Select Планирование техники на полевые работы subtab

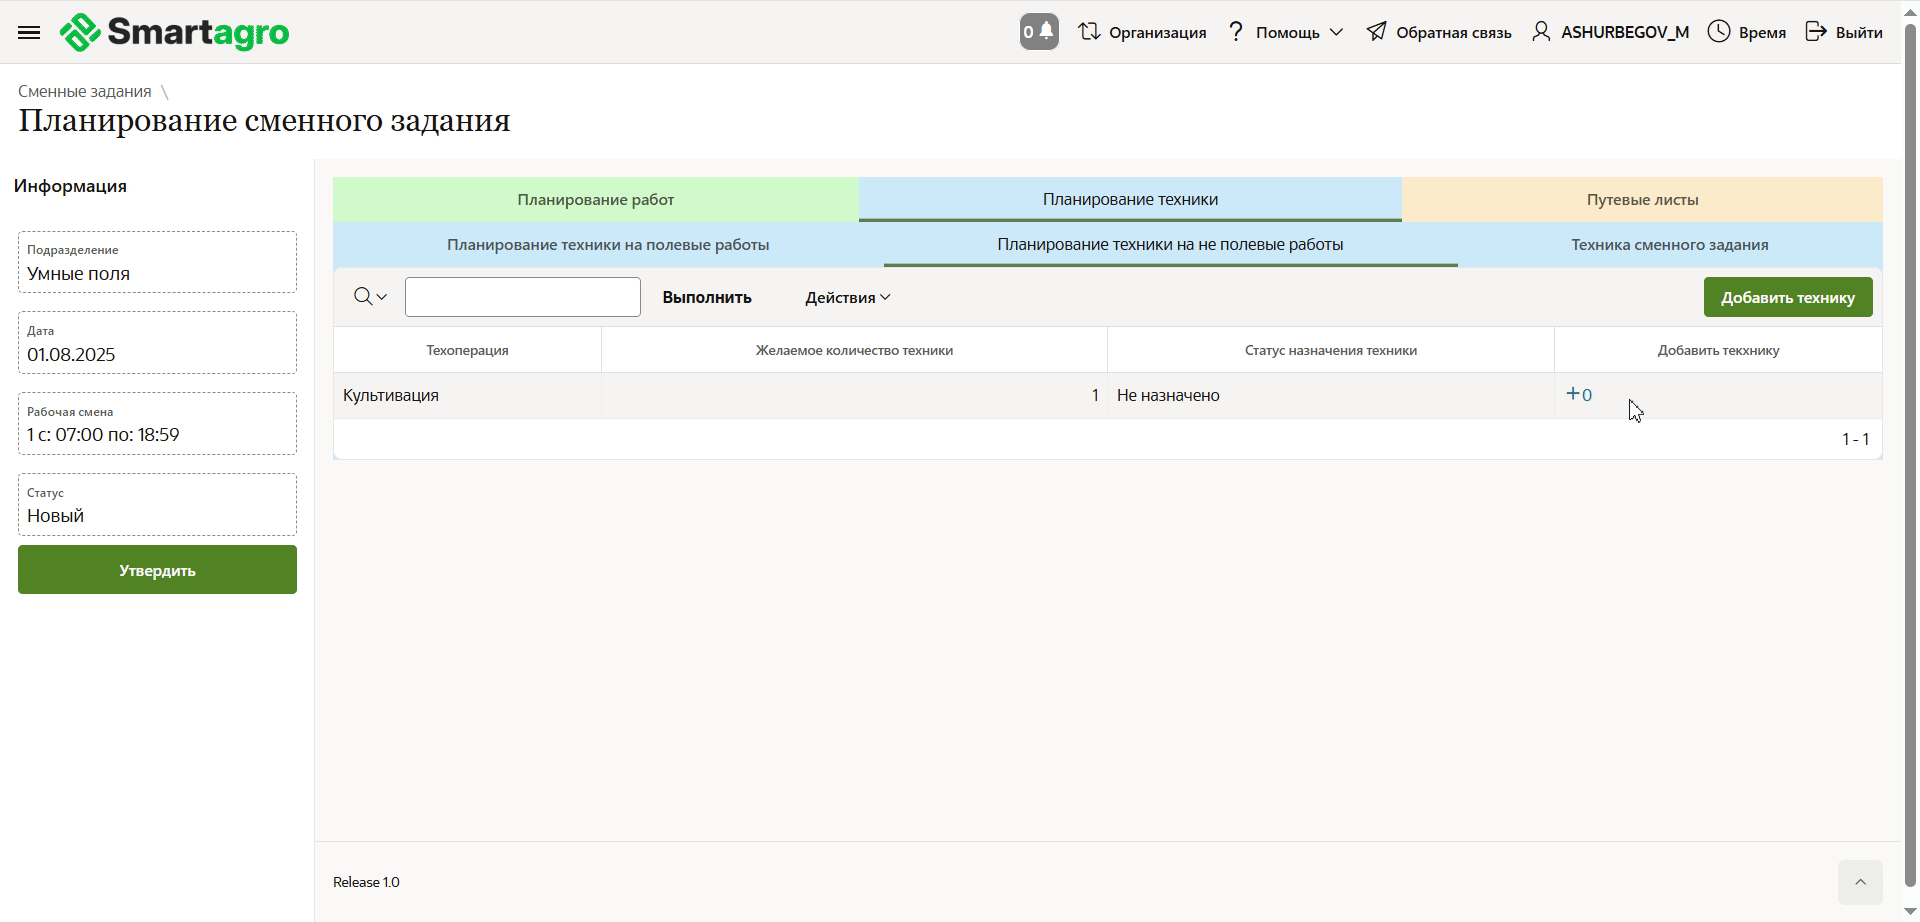[608, 245]
